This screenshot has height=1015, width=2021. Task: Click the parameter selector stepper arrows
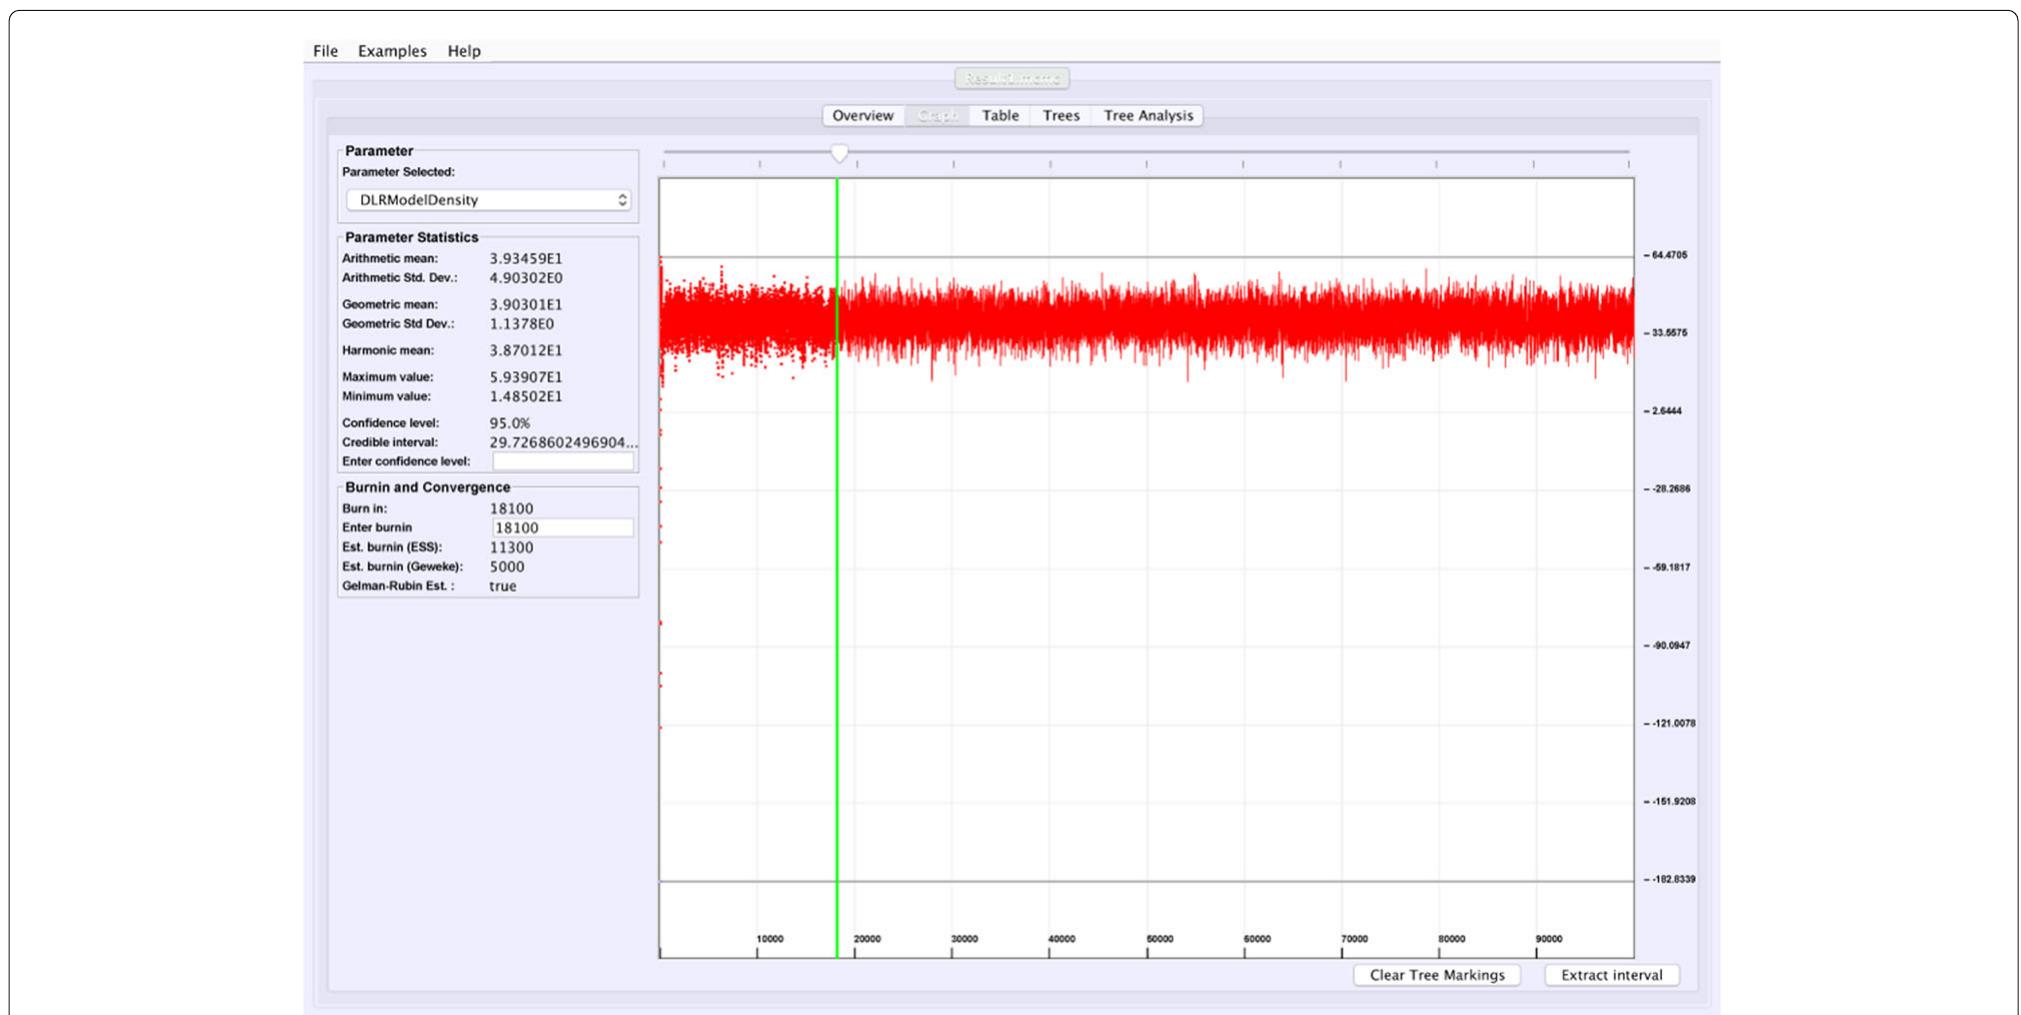(x=621, y=199)
